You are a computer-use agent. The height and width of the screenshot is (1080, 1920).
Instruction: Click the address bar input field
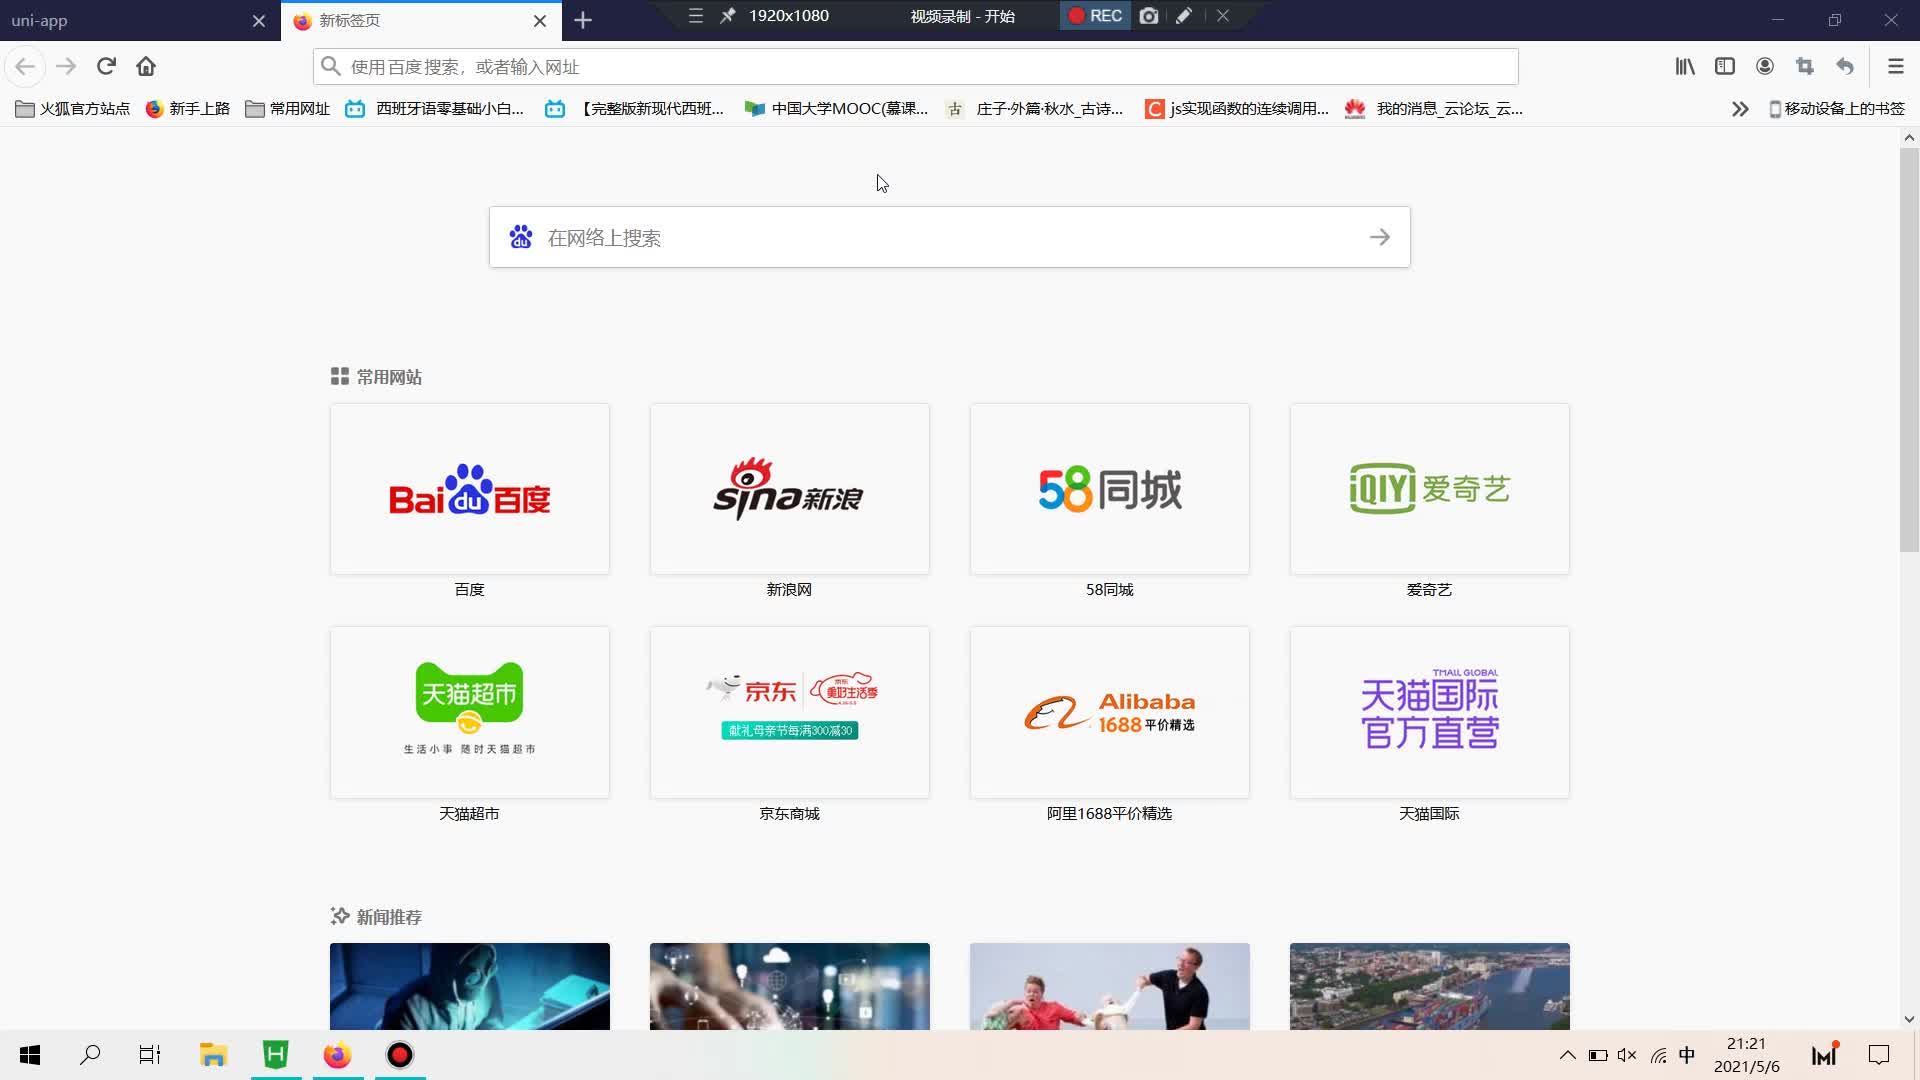(915, 67)
